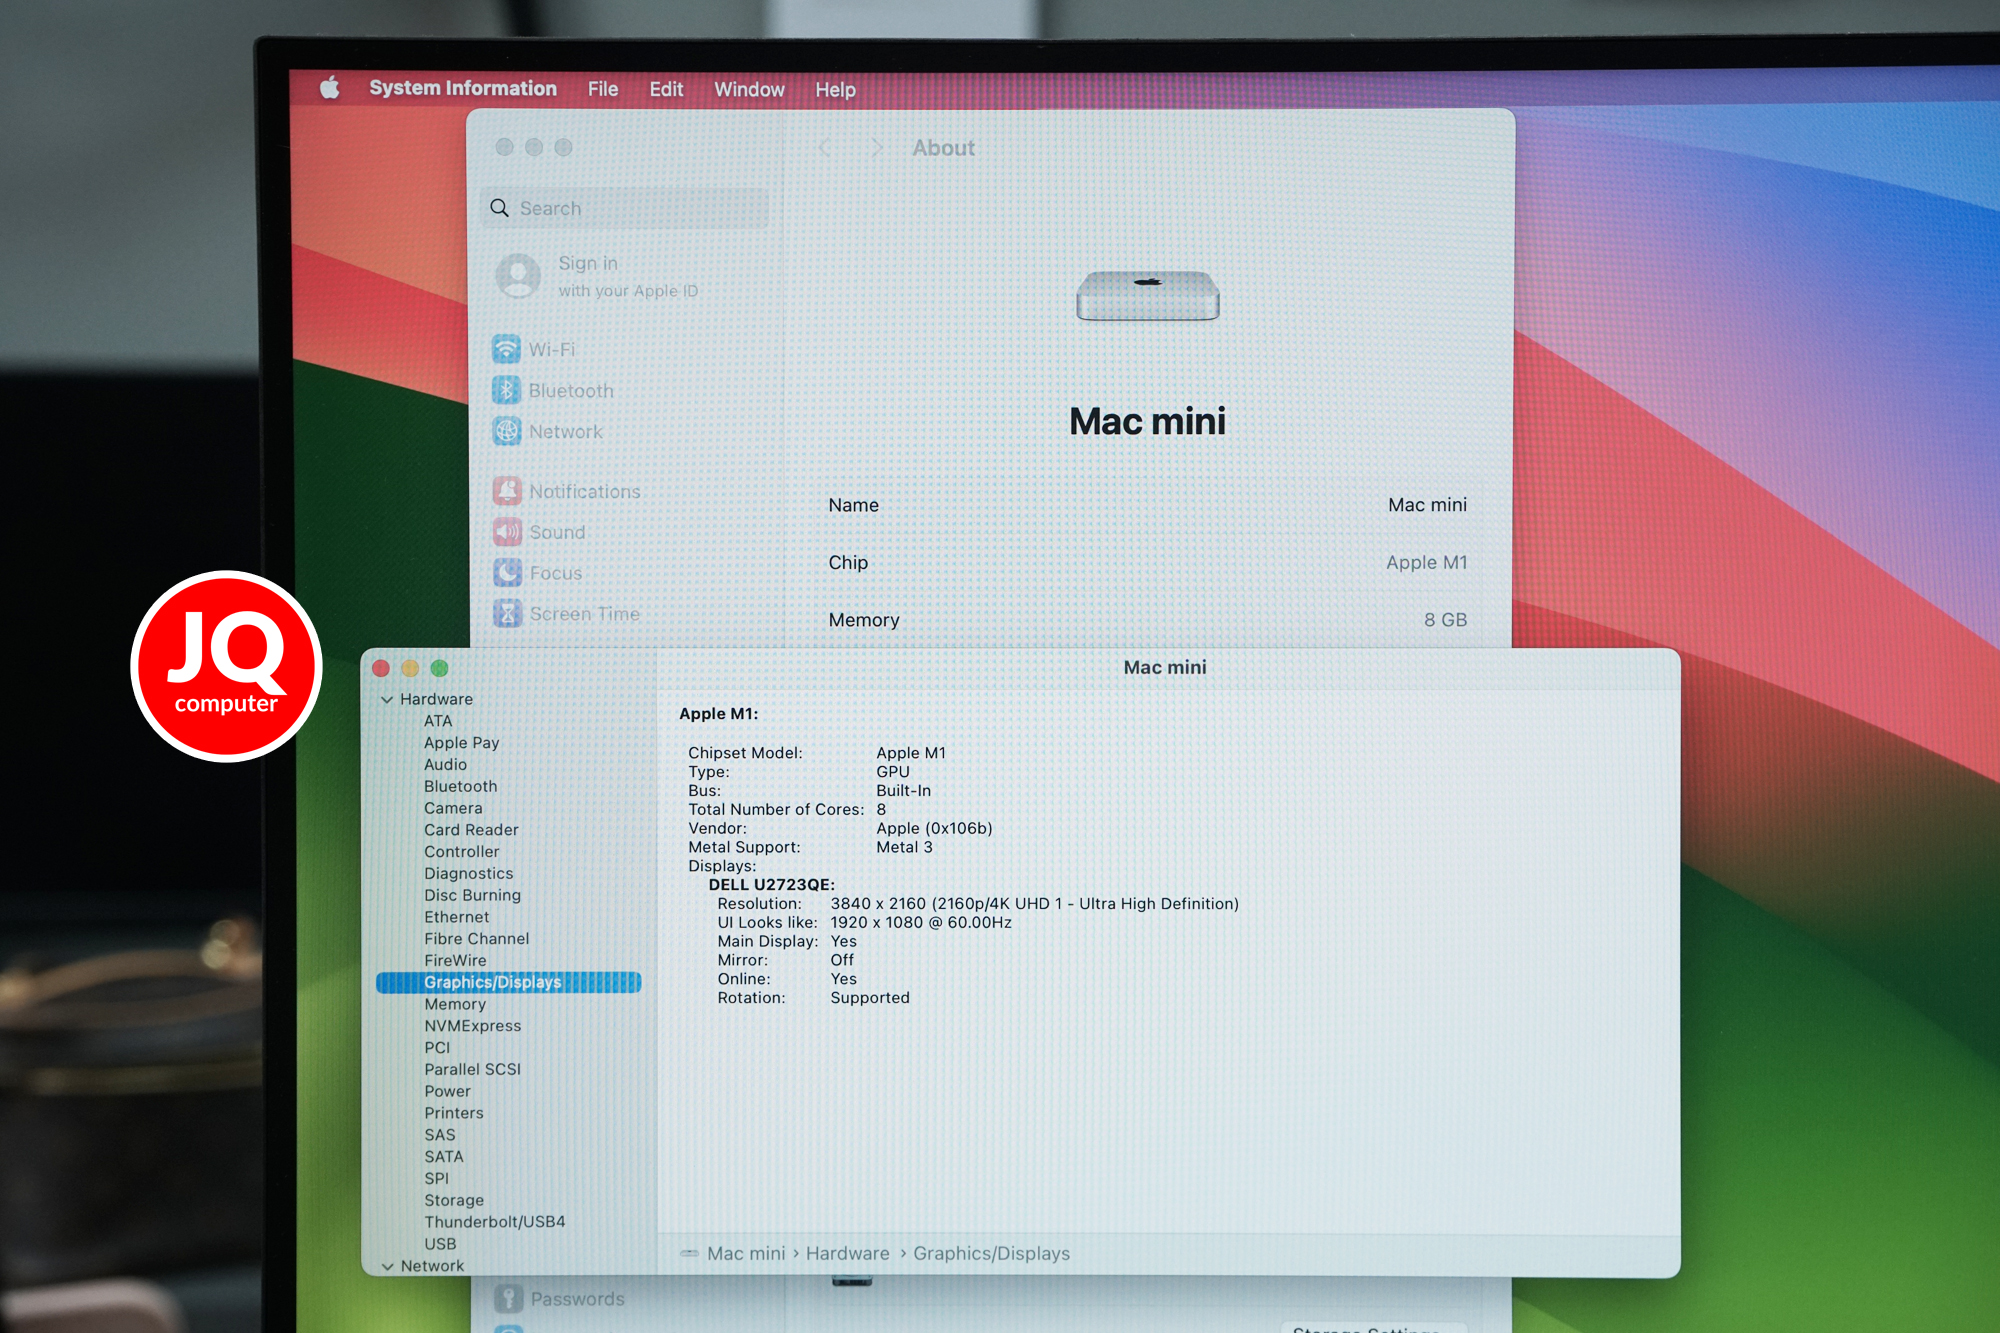
Task: Select ATA in Hardware list
Action: (x=438, y=721)
